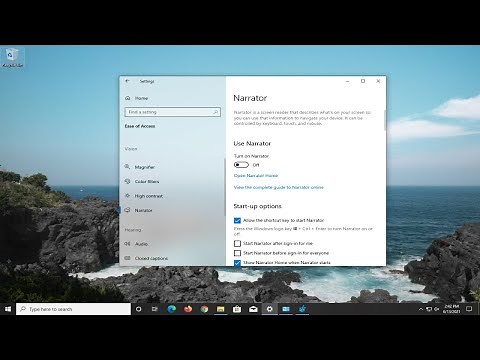Open the taskbar clock and date
480x360 pixels.
click(452, 309)
